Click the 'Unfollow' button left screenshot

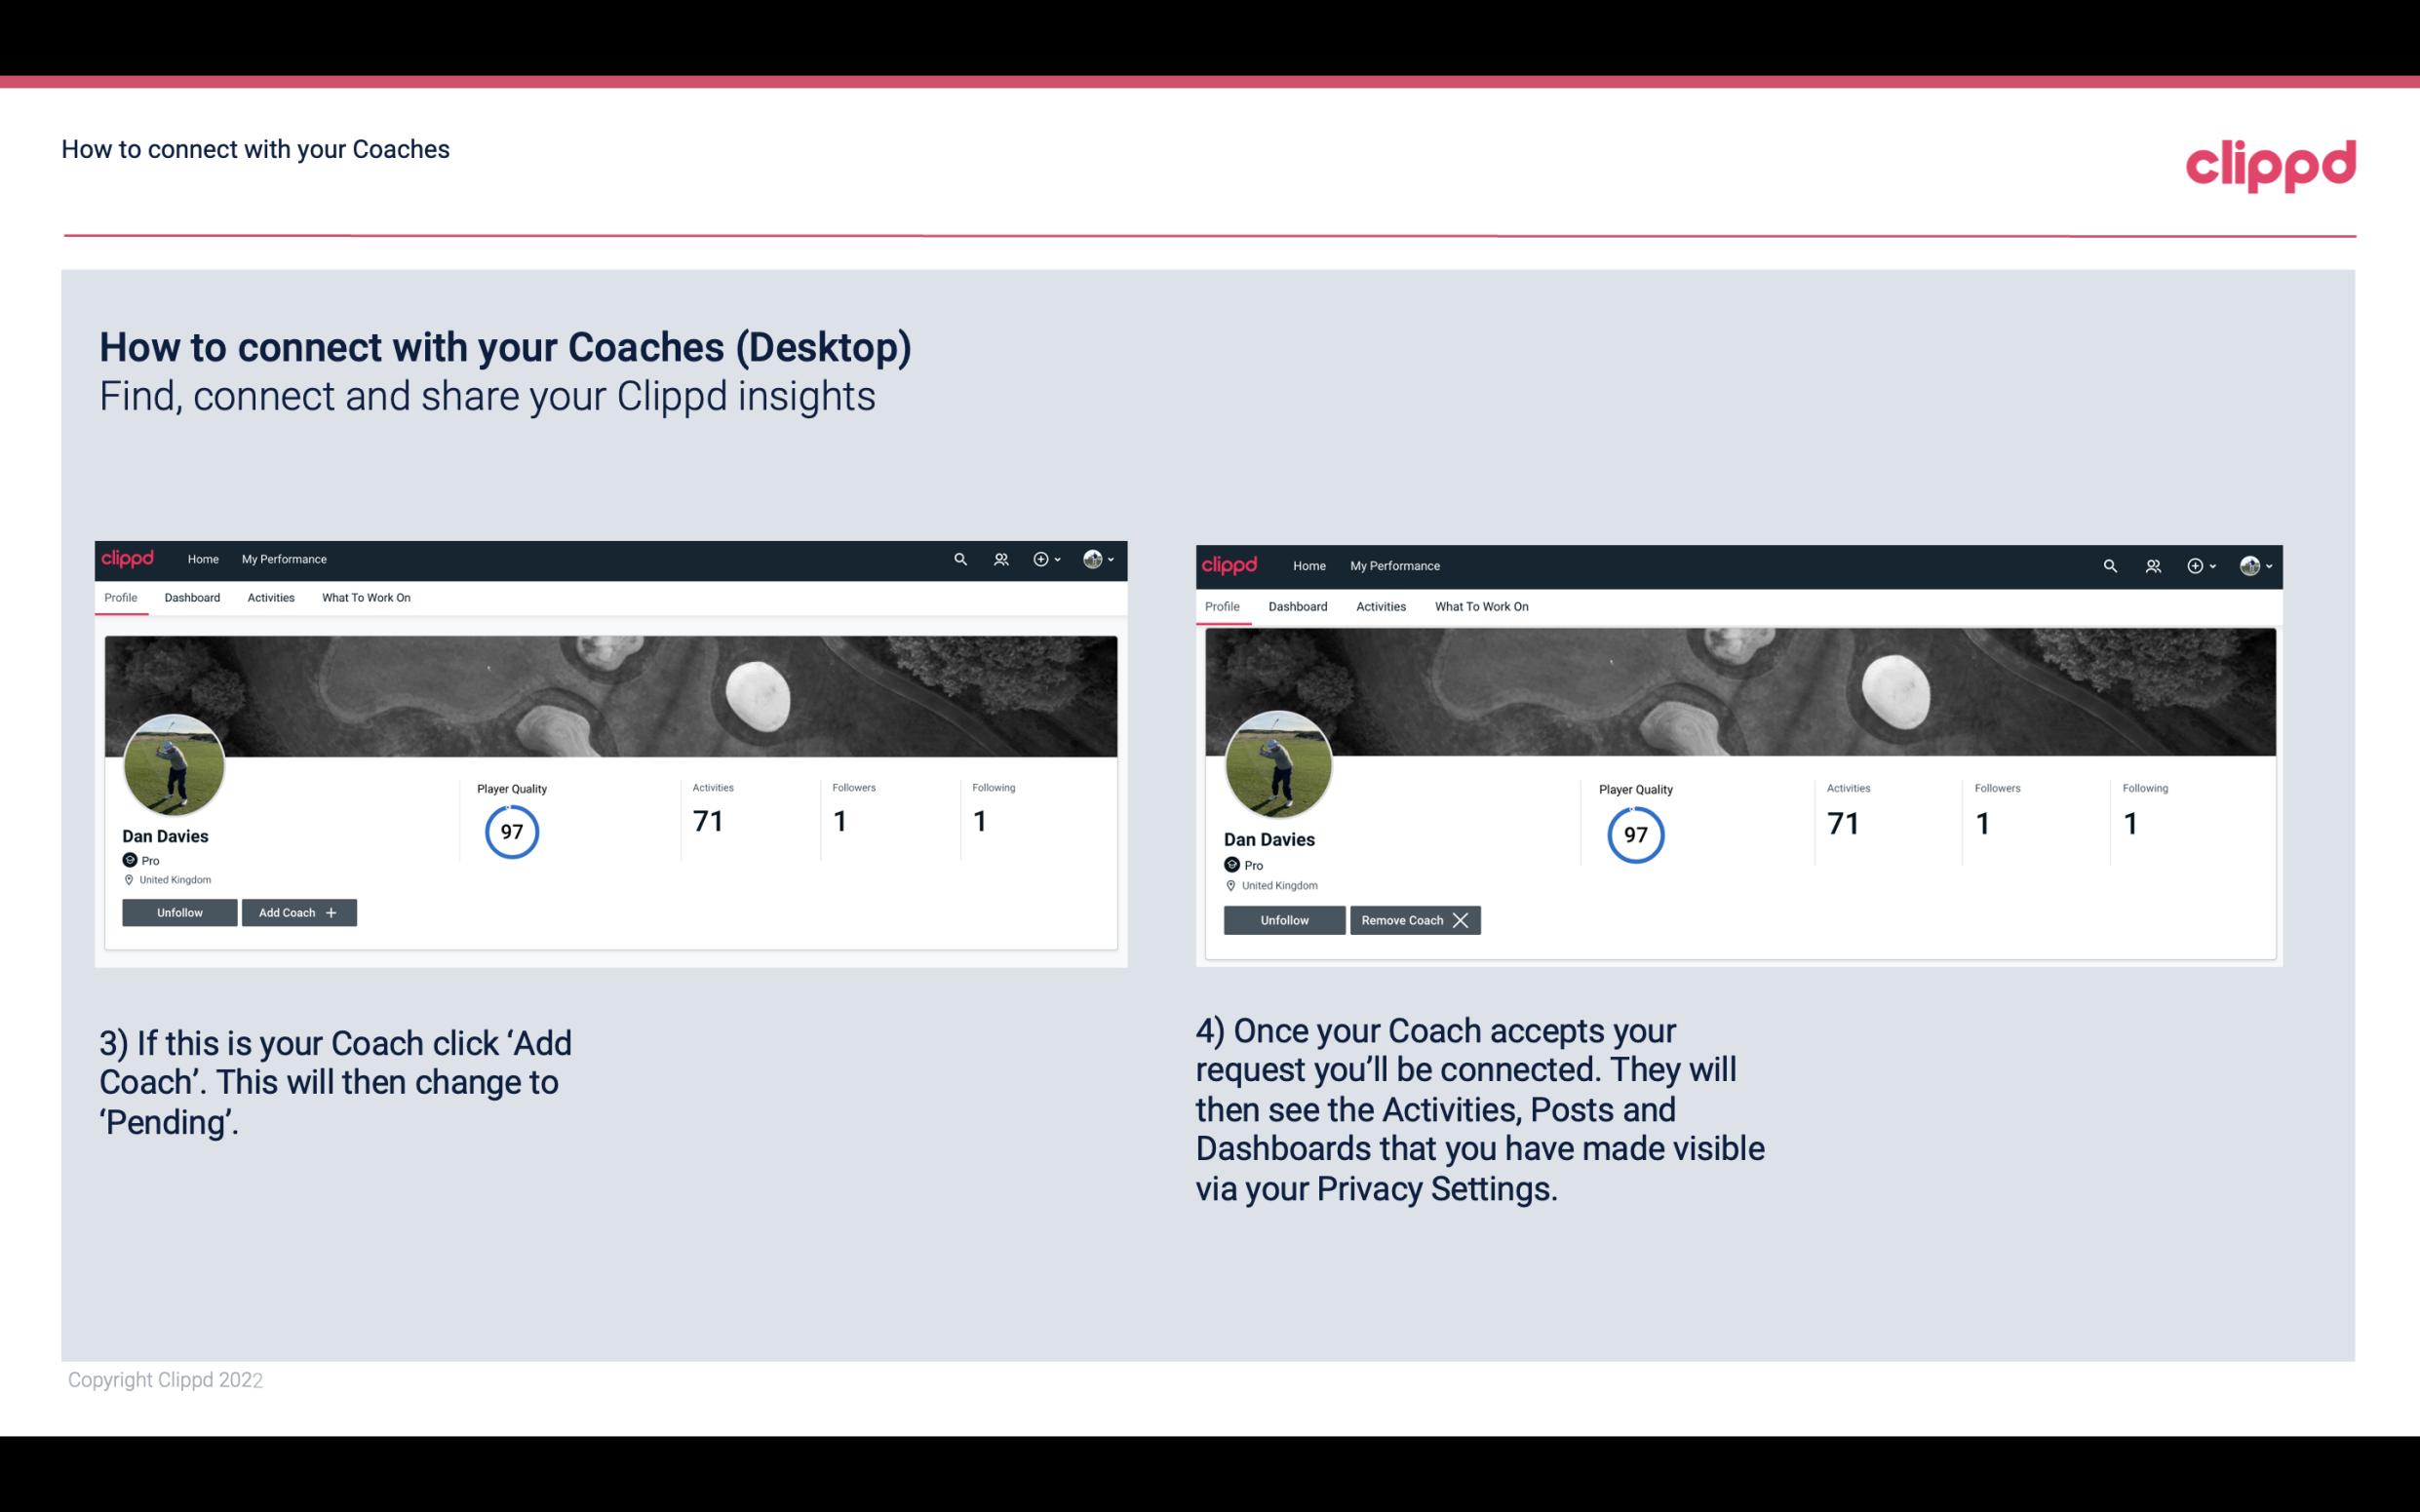(181, 911)
